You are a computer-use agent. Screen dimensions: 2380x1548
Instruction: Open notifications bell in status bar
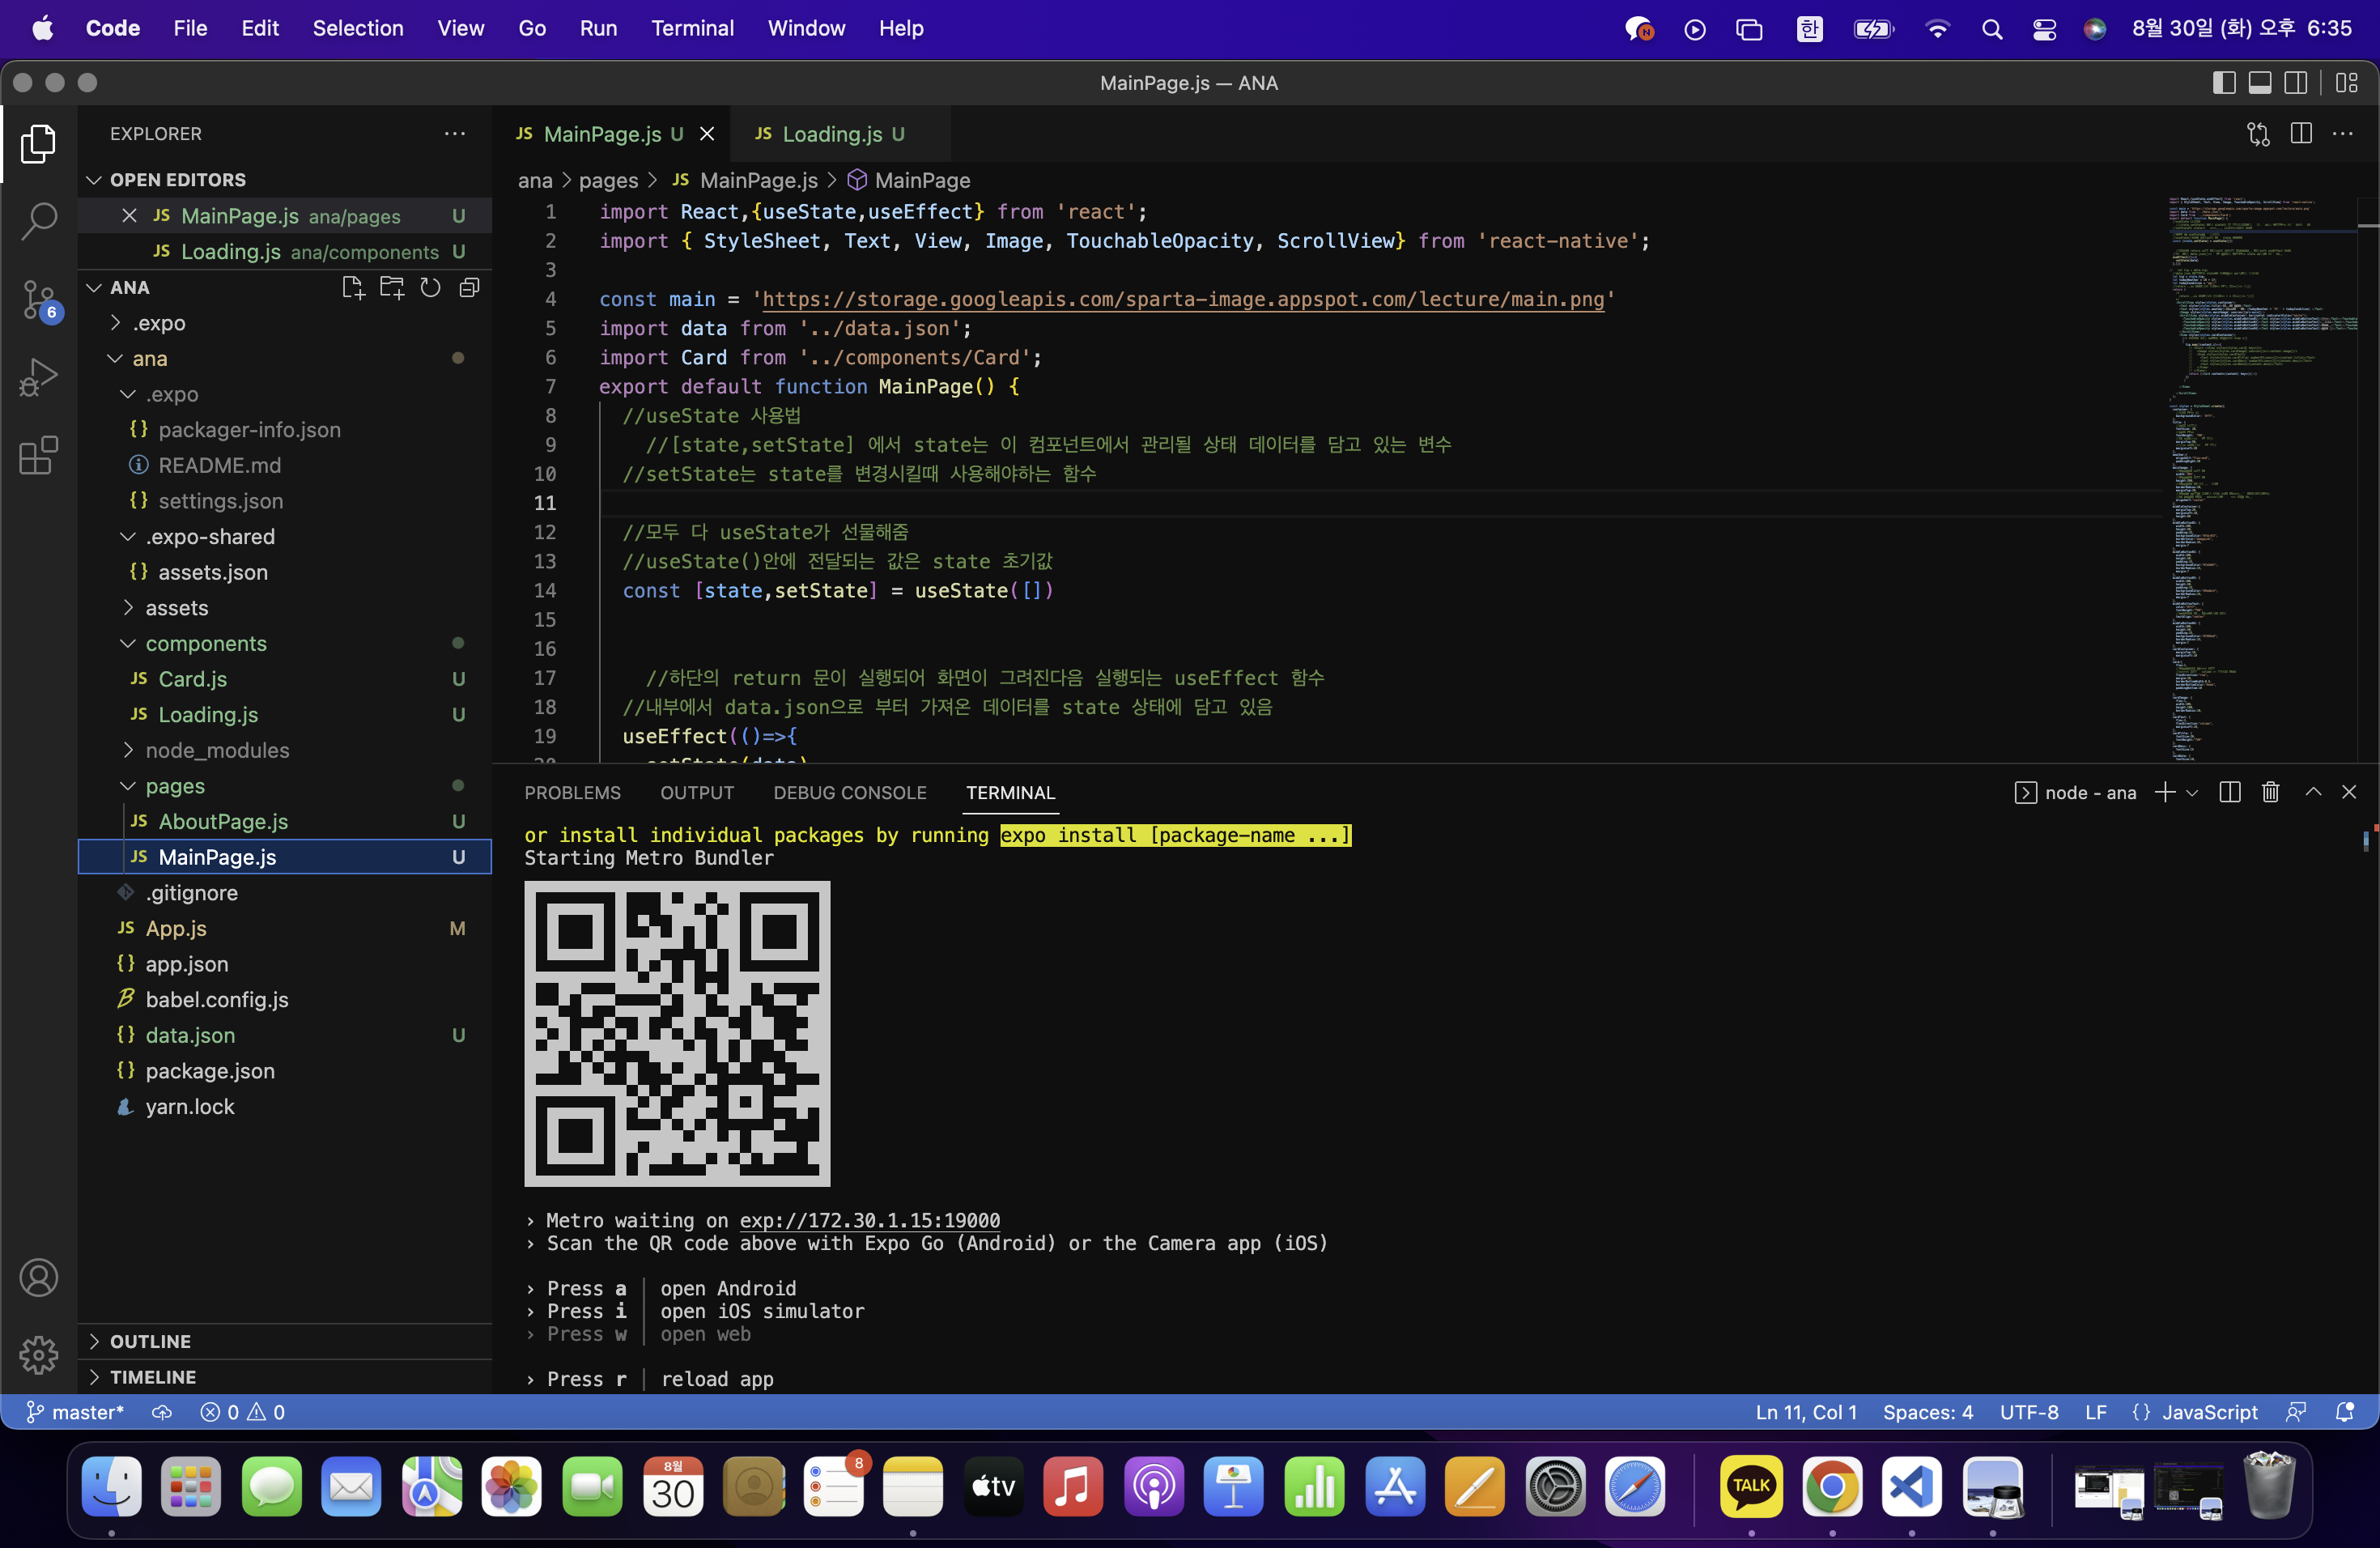point(2344,1412)
